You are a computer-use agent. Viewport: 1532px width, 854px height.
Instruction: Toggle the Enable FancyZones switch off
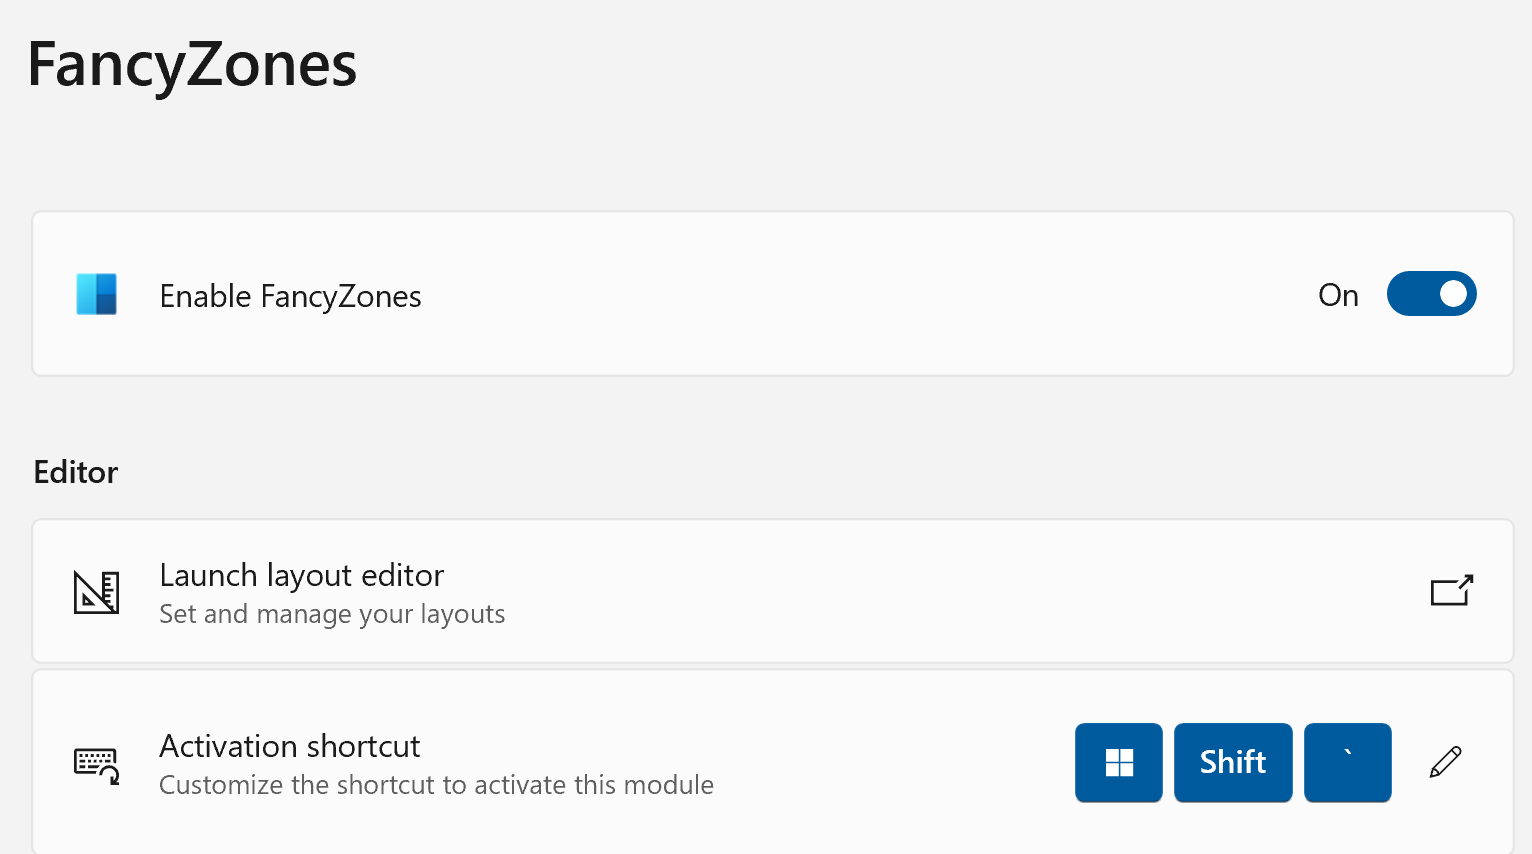[x=1431, y=294]
